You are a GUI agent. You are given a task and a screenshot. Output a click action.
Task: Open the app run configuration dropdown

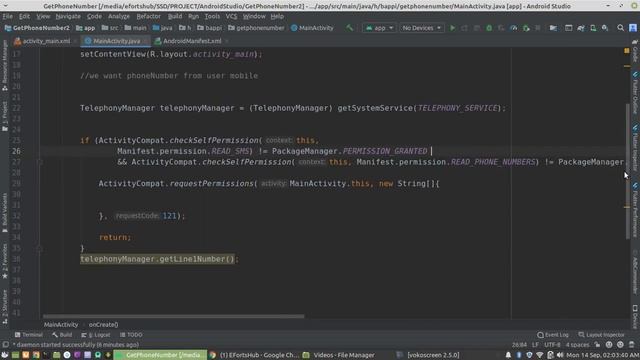coord(379,28)
